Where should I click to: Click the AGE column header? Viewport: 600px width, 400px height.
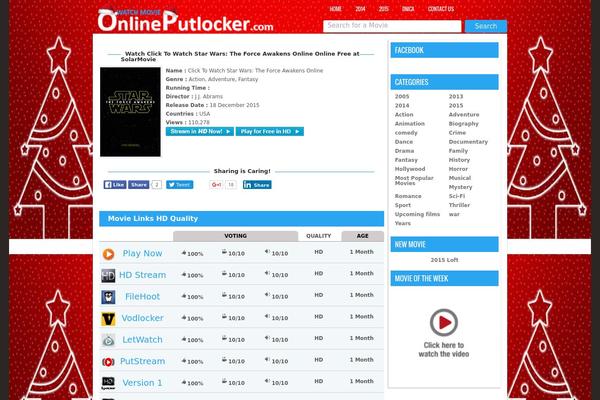362,236
